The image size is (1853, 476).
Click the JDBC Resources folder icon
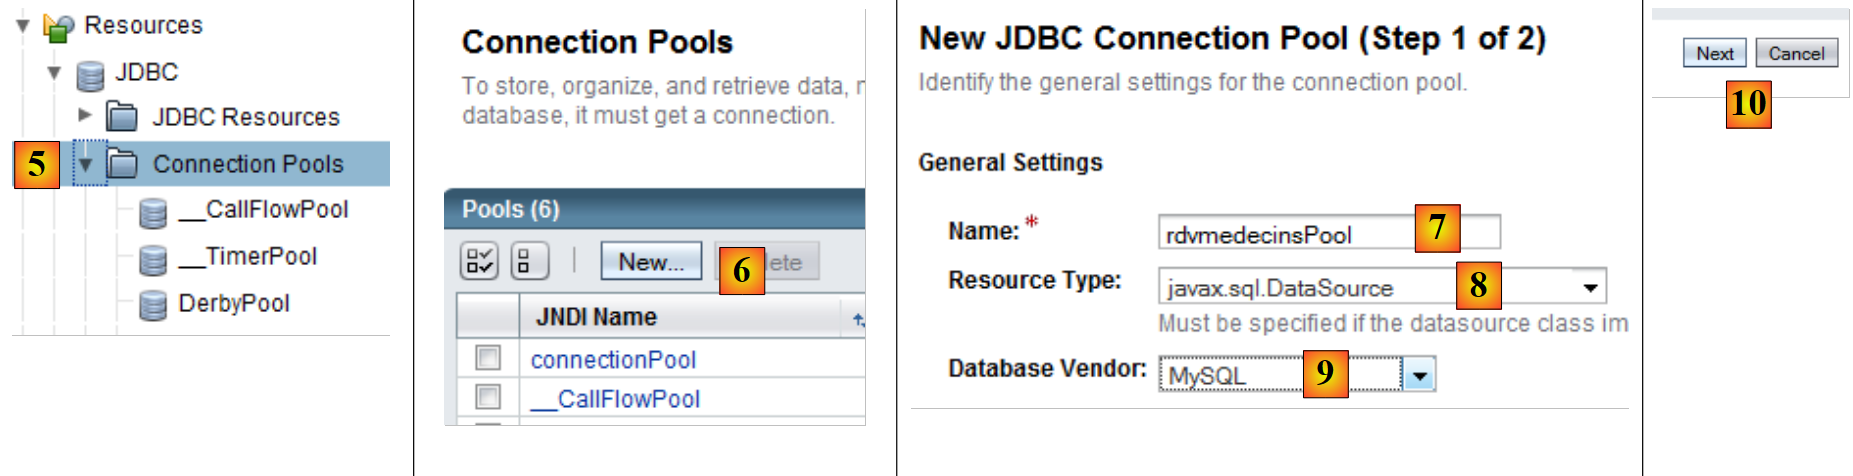[x=122, y=117]
